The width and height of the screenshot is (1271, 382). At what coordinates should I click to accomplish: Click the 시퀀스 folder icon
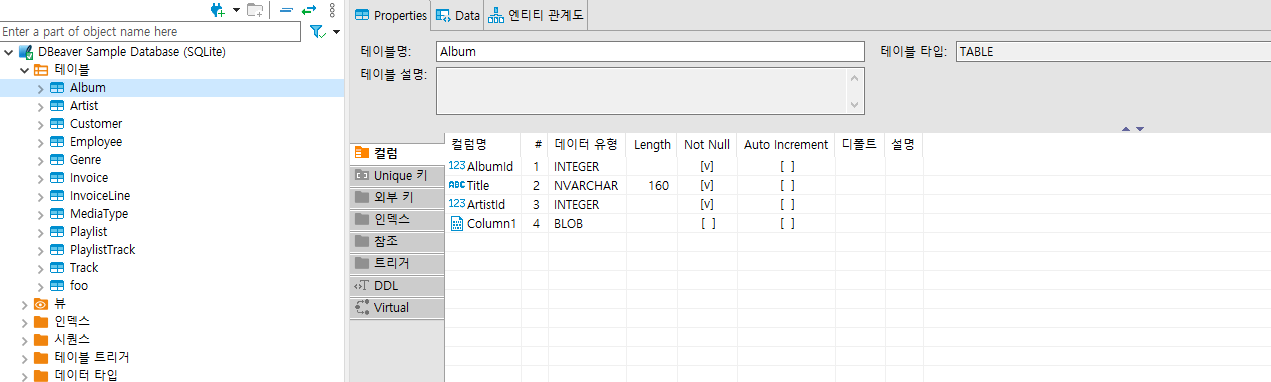[x=41, y=340]
